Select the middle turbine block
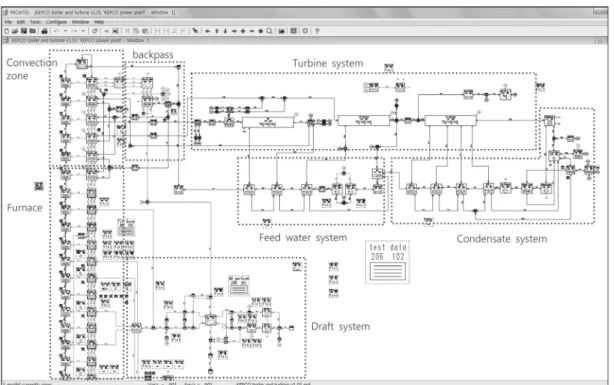Image resolution: width=614 pixels, height=385 pixels. [x=364, y=120]
